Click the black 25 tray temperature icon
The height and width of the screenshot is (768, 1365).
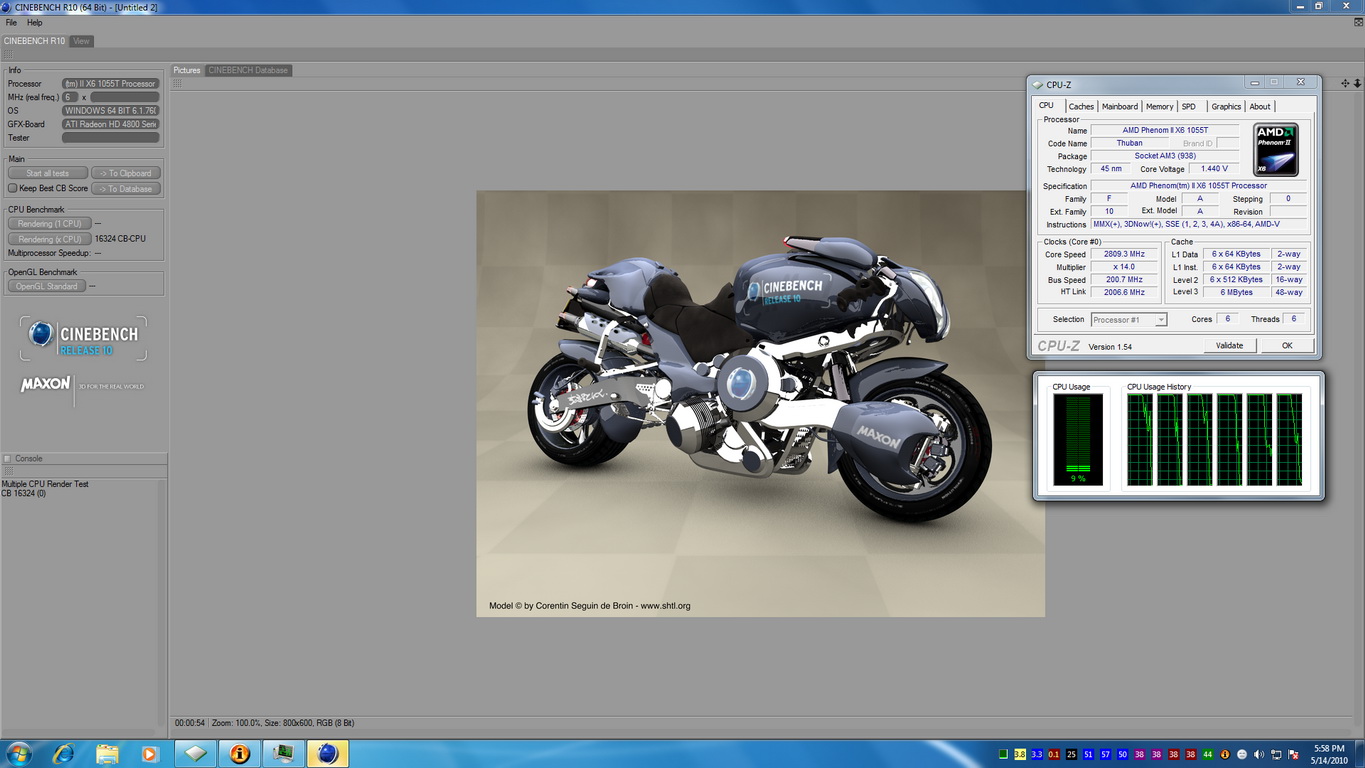[1071, 754]
